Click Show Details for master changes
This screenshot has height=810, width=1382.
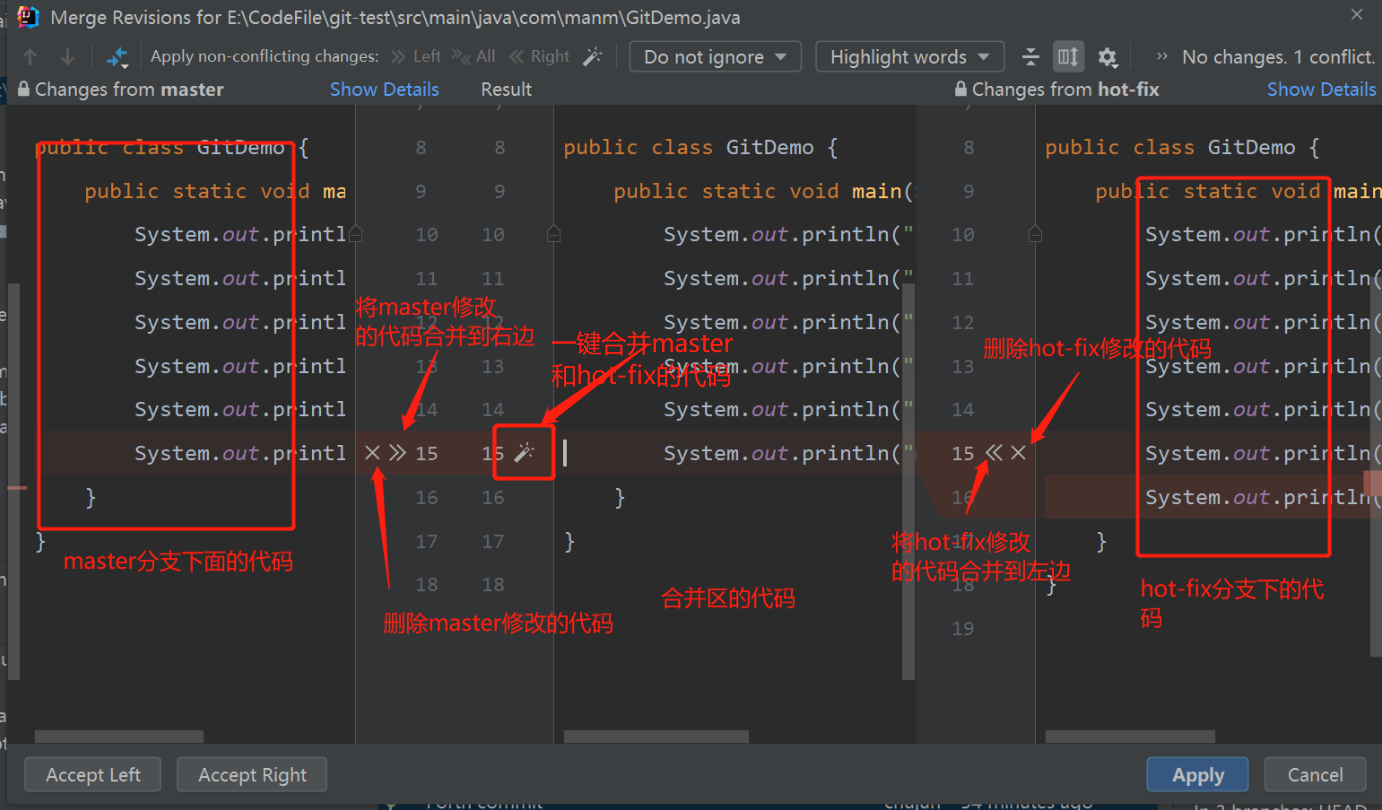tap(384, 89)
